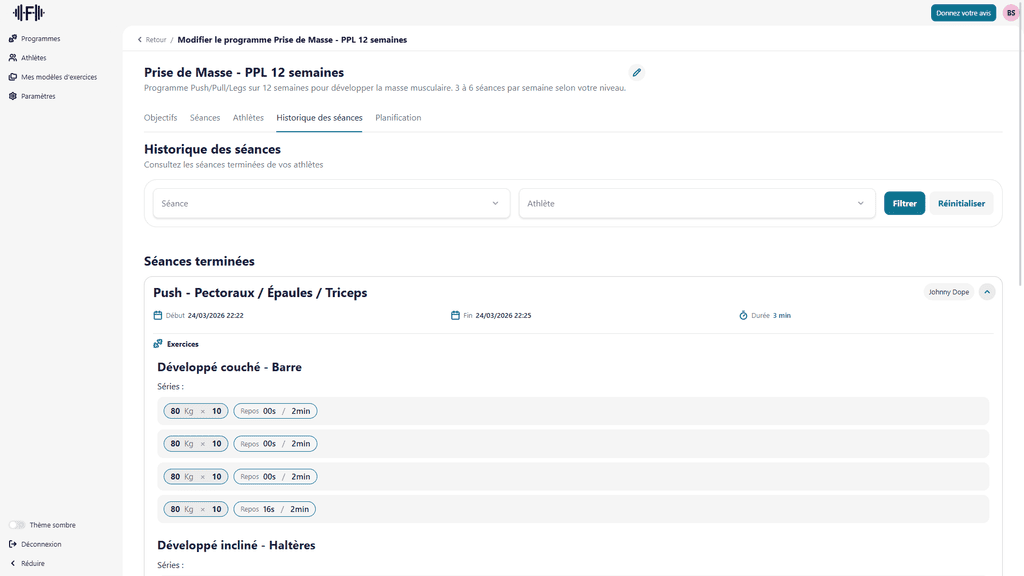1024x576 pixels.
Task: Click the Paramètres gear icon
Action: pos(13,97)
